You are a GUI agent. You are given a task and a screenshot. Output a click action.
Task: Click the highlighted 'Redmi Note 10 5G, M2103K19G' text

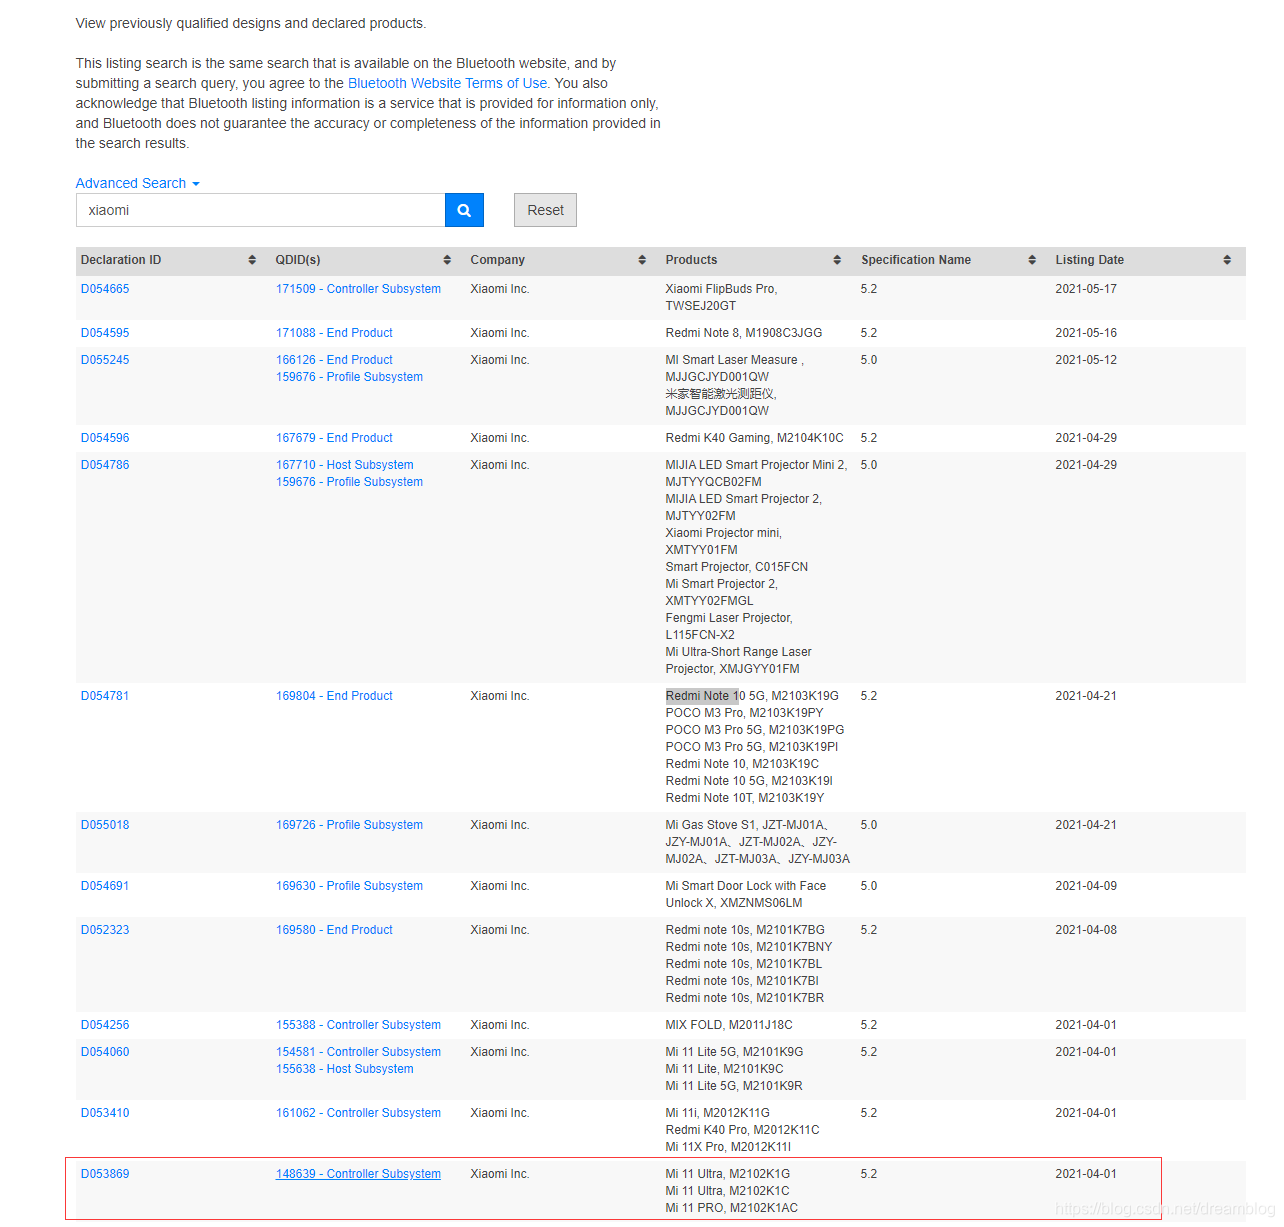coord(752,696)
